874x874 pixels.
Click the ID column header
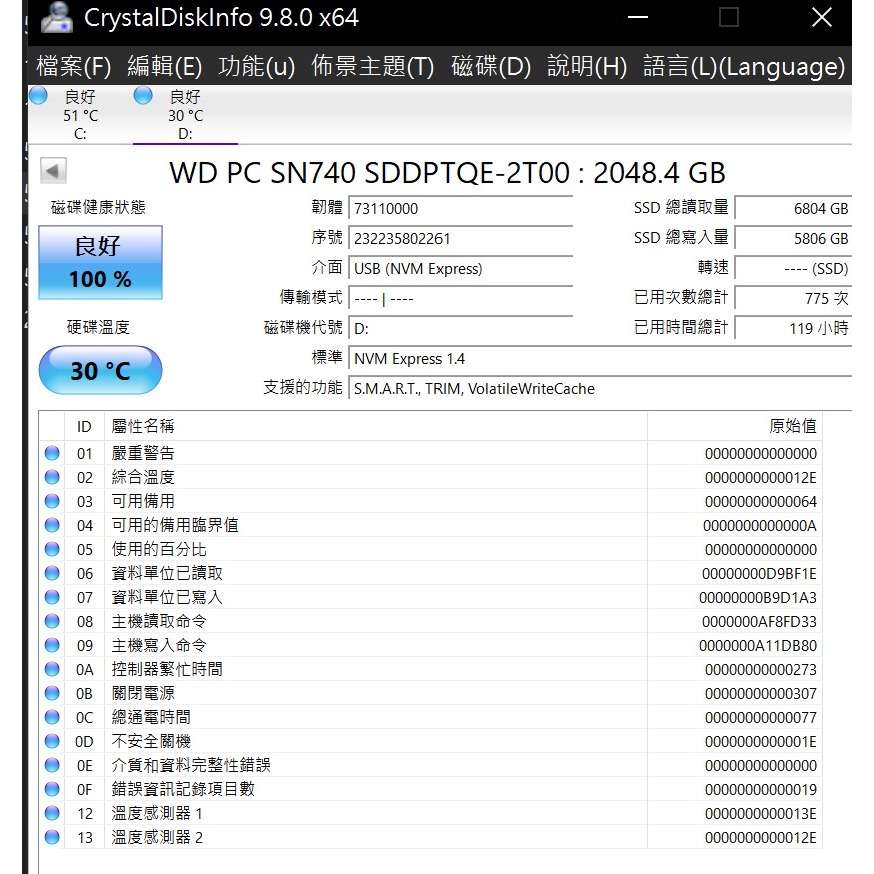click(84, 426)
